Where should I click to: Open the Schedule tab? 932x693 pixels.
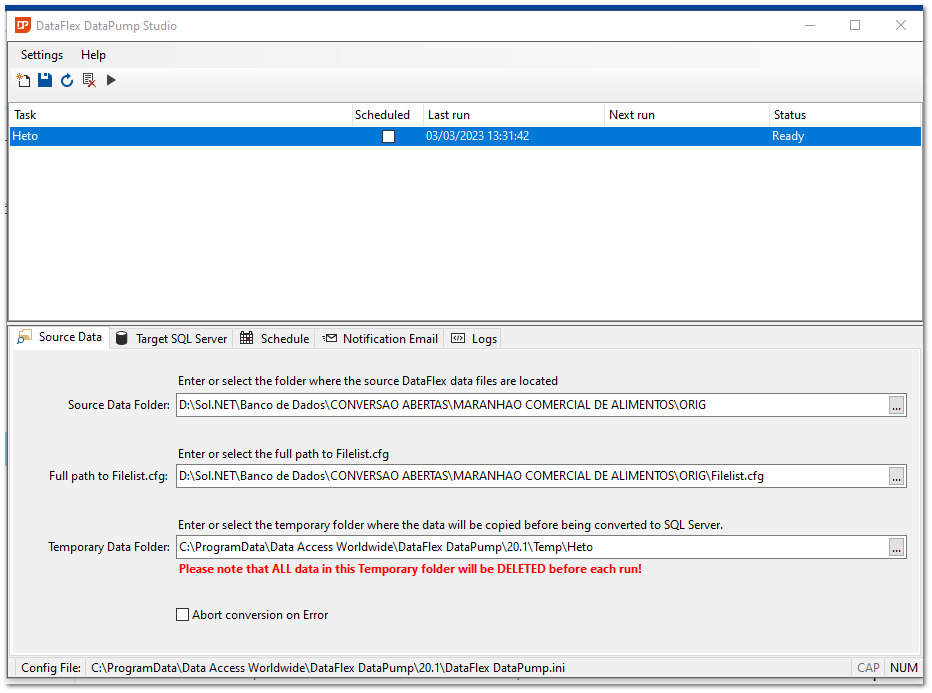point(275,339)
